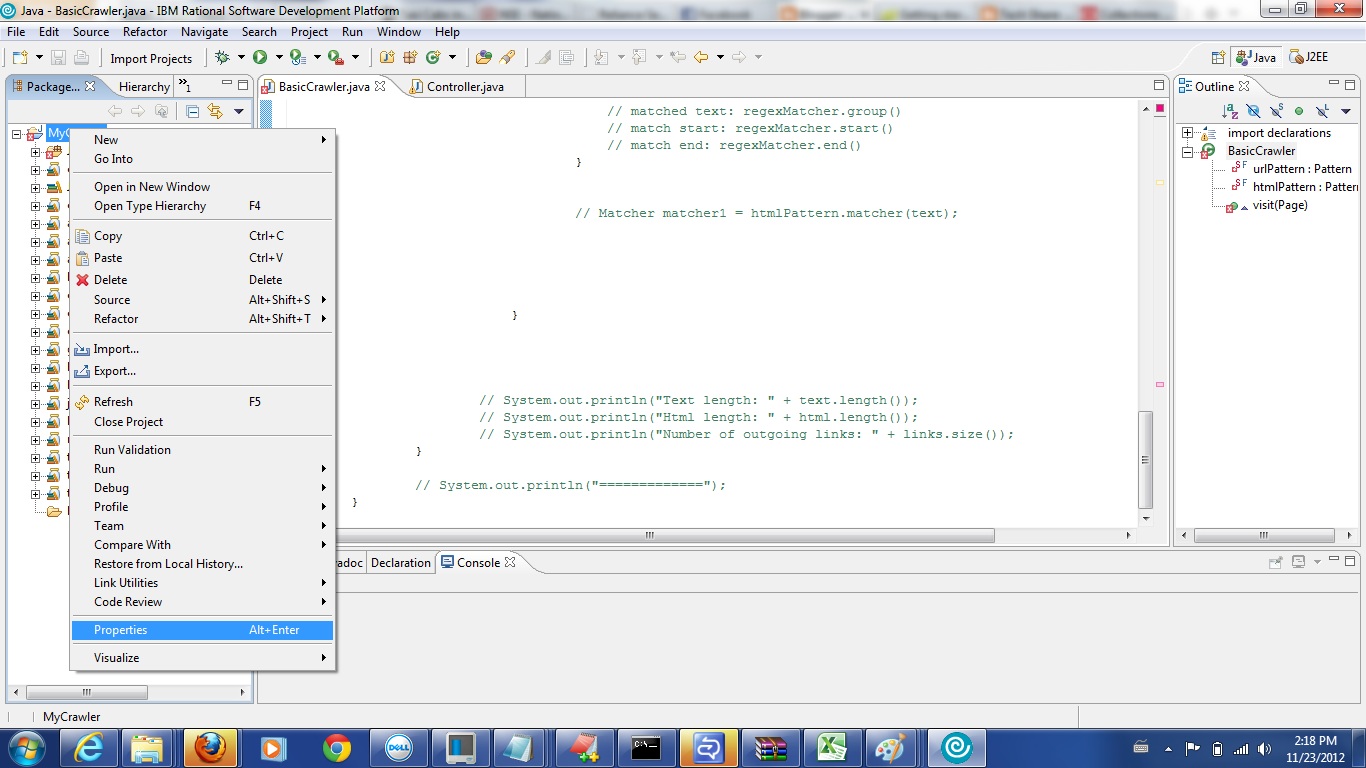Toggle Hide Local Types in Outline
The image size is (1366, 768).
[x=1324, y=112]
